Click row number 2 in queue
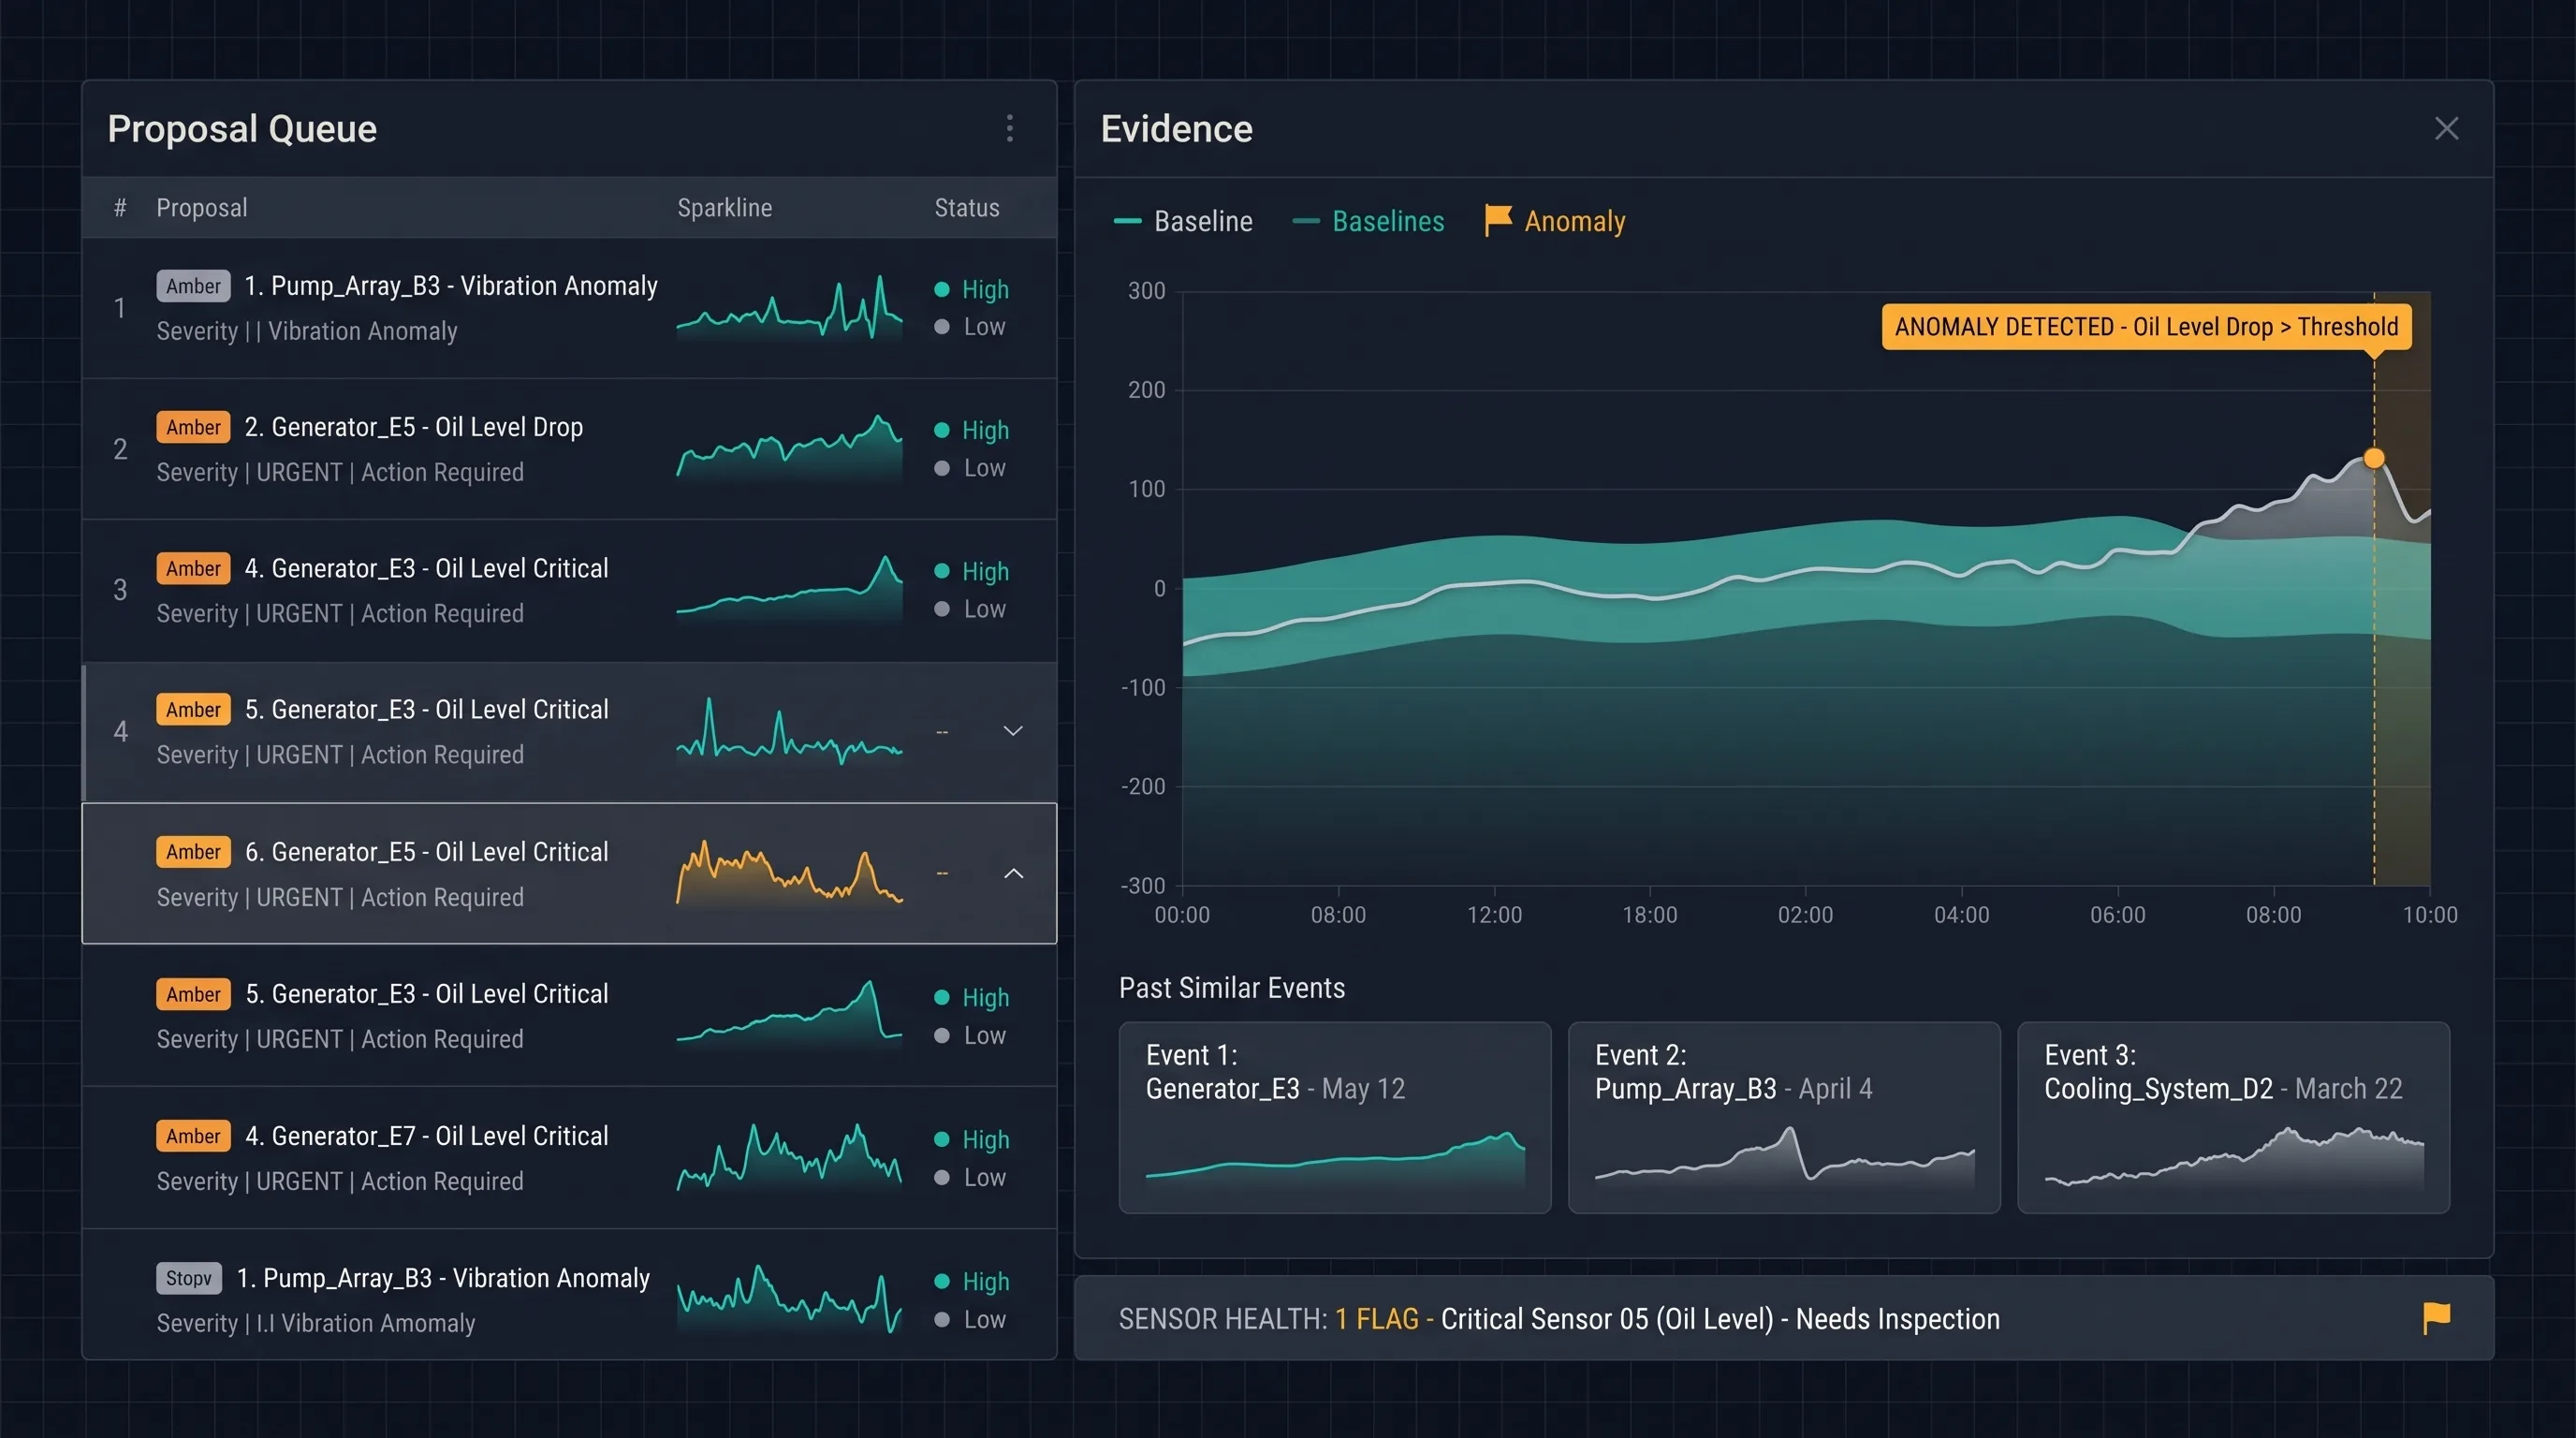Image resolution: width=2576 pixels, height=1438 pixels. pos(120,449)
